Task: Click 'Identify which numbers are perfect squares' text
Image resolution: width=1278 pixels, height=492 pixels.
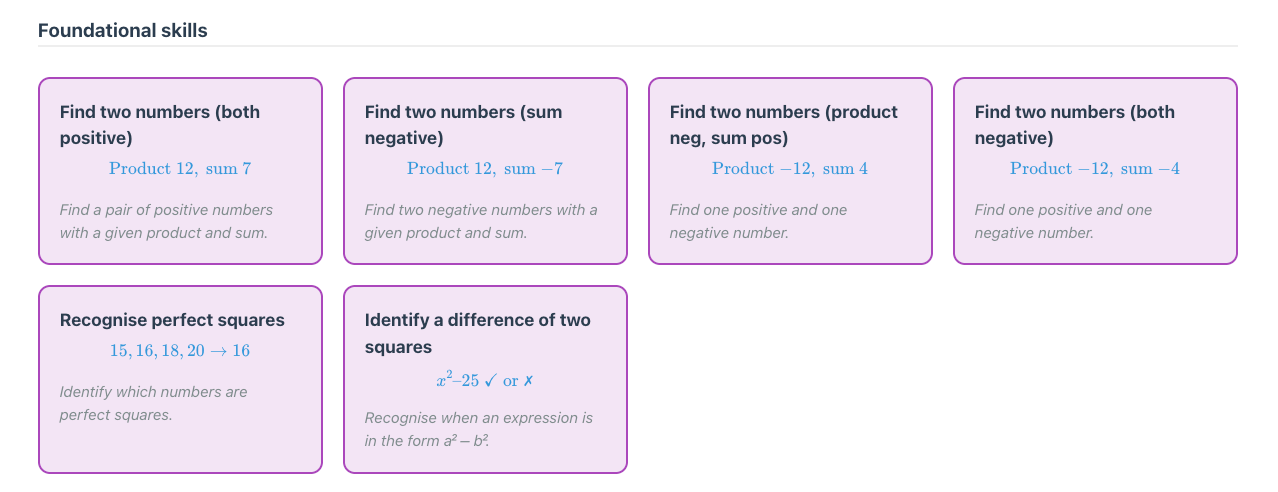Action: [x=153, y=403]
